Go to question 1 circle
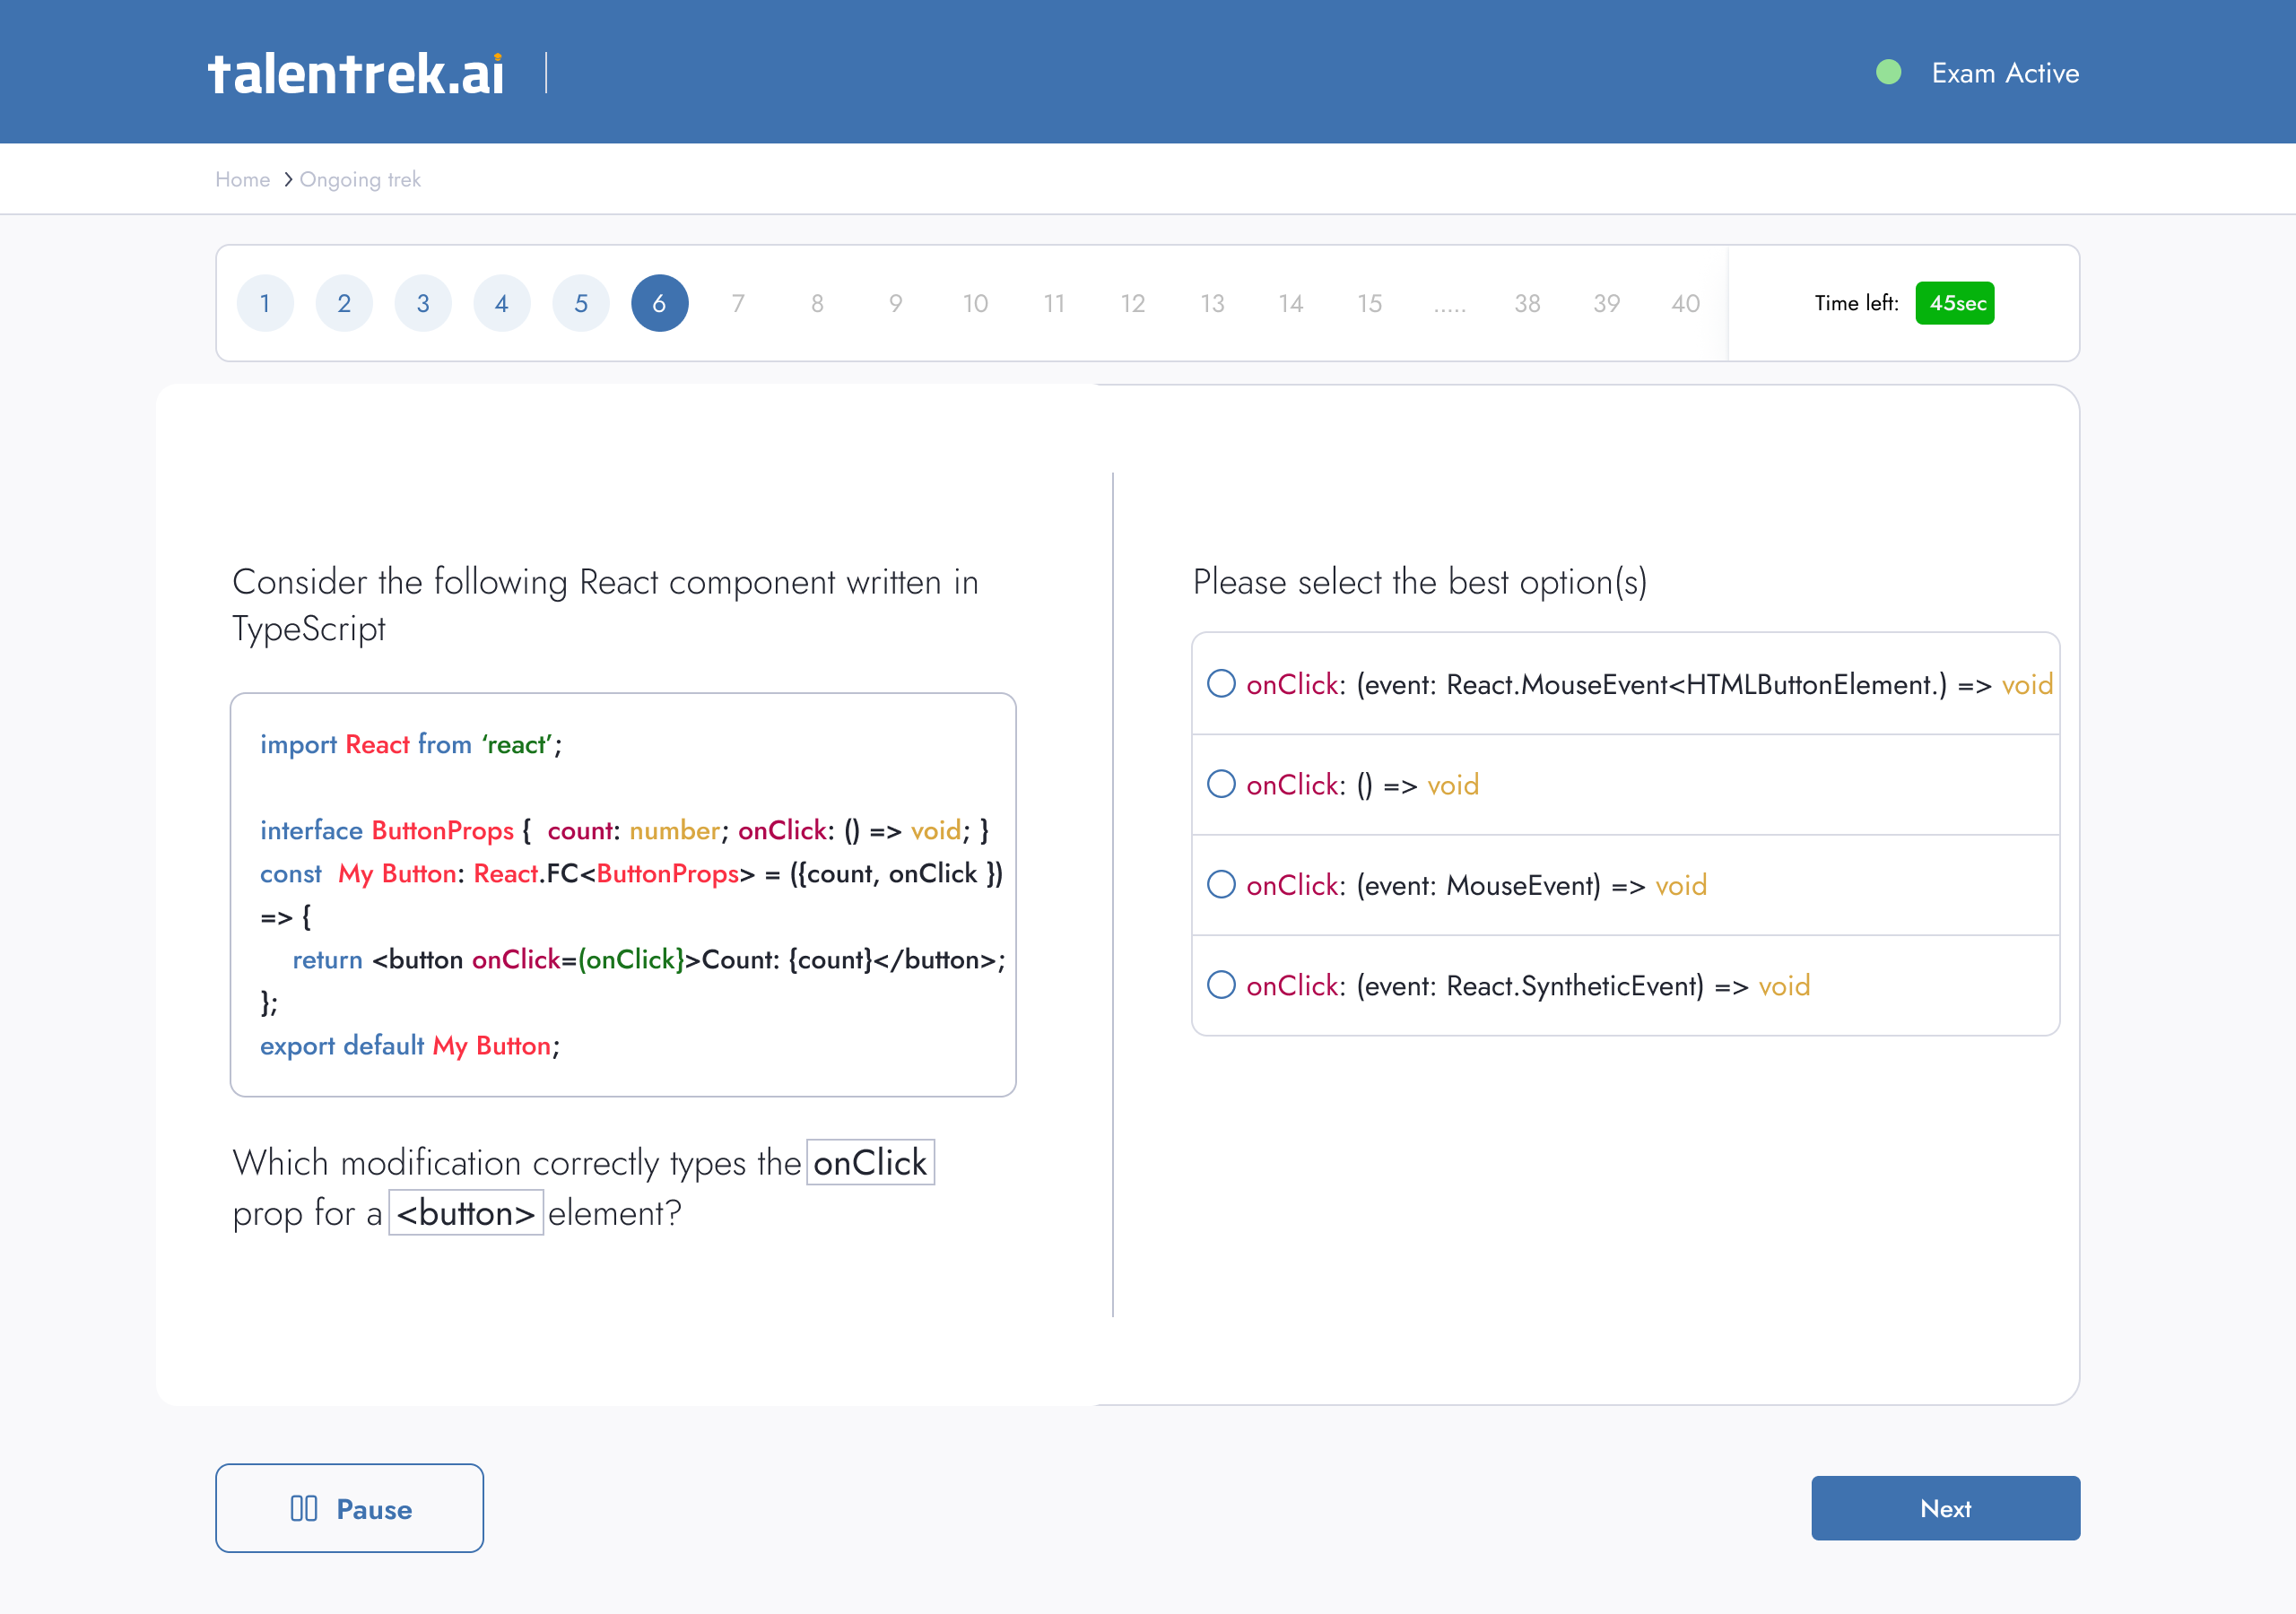This screenshot has width=2296, height=1614. point(265,303)
